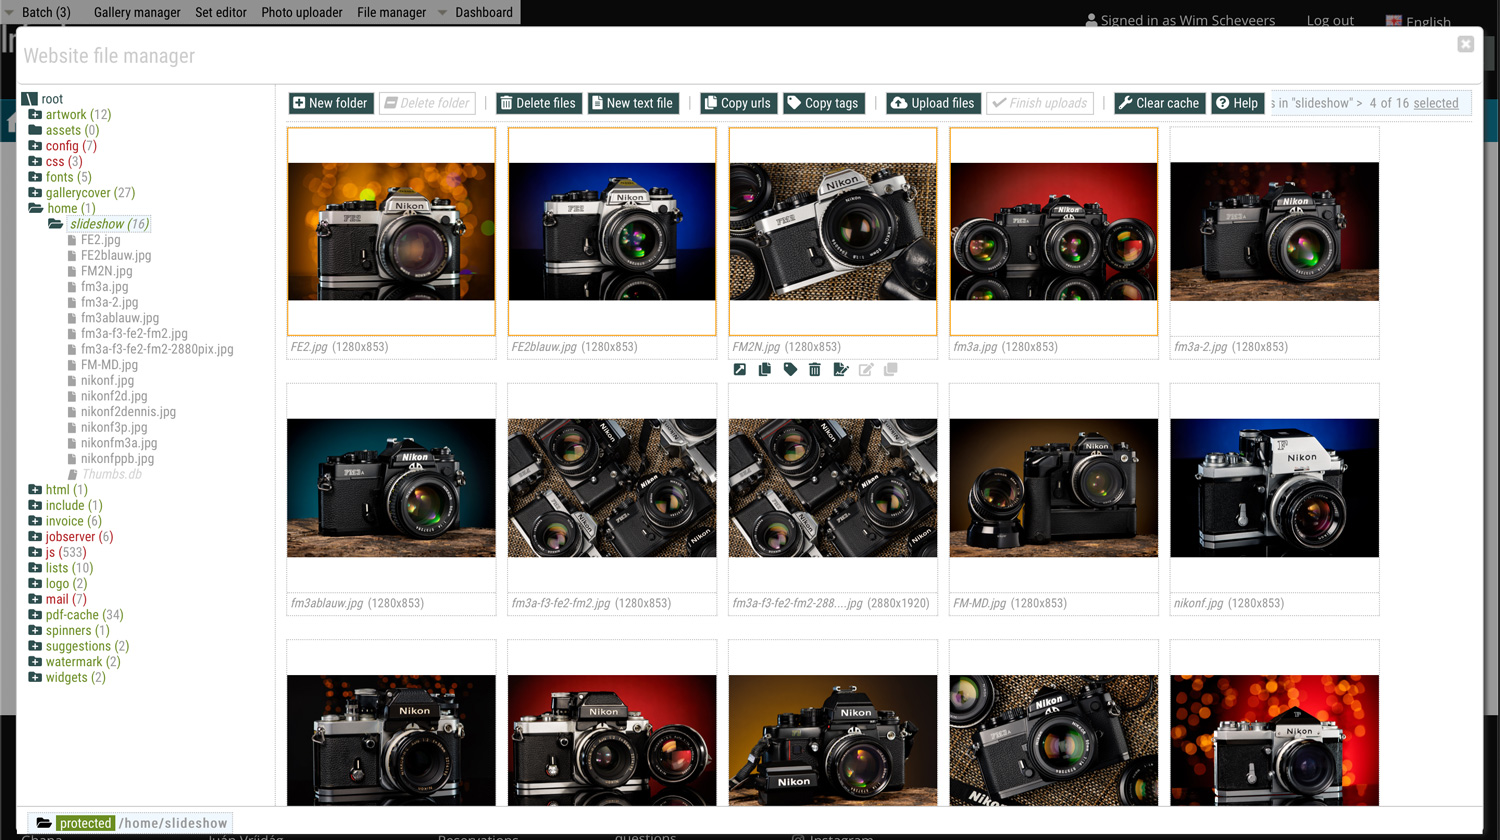Open the watermark (2) folder label

[83, 662]
